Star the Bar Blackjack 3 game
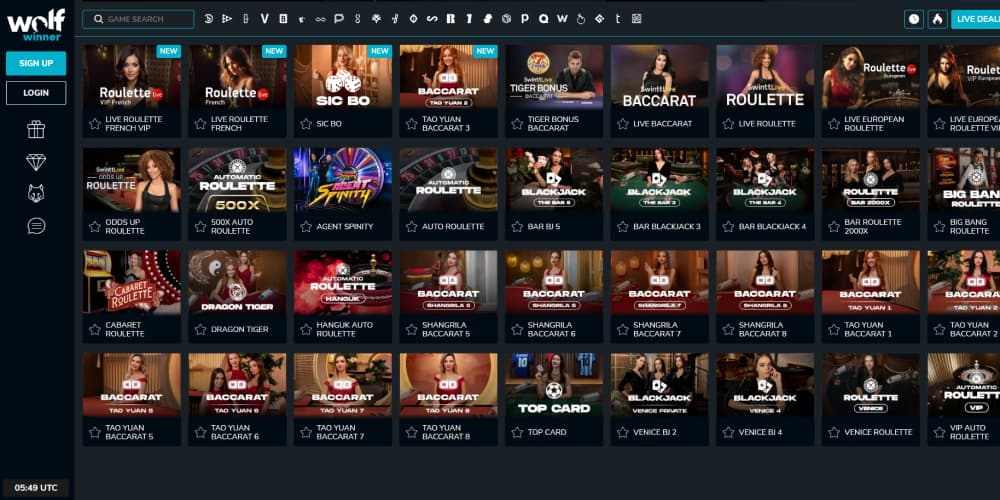 (622, 226)
